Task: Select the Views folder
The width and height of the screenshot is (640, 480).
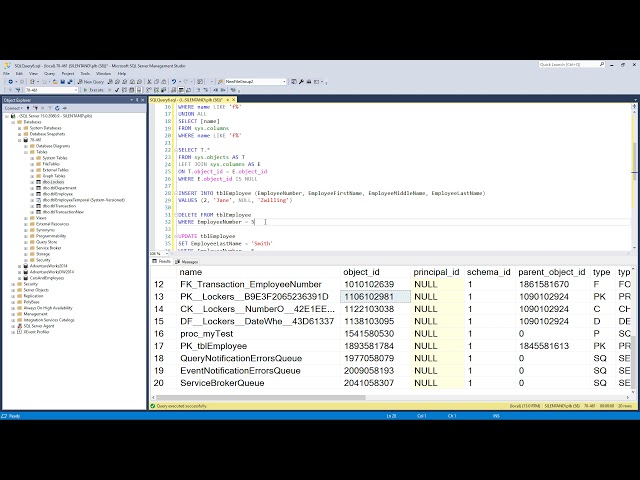Action: pos(41,218)
